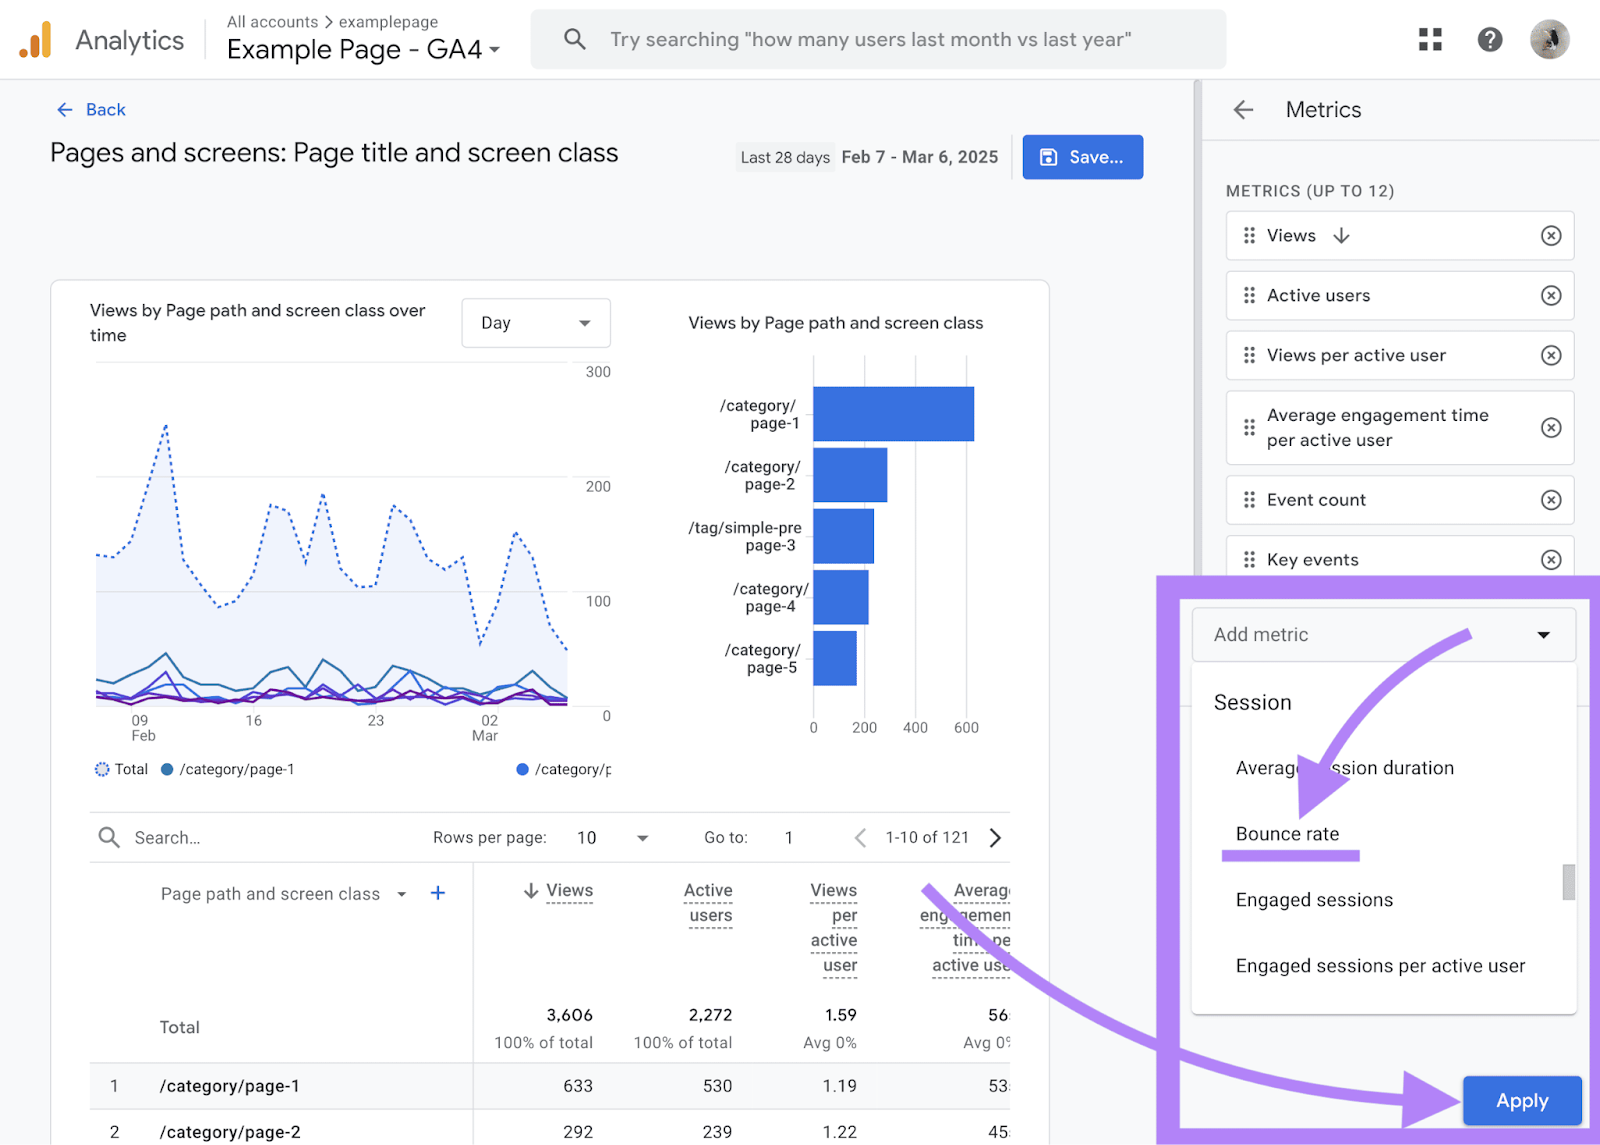Viewport: 1600px width, 1145px height.
Task: Click the search icon in the table toolbar
Action: pyautogui.click(x=108, y=837)
